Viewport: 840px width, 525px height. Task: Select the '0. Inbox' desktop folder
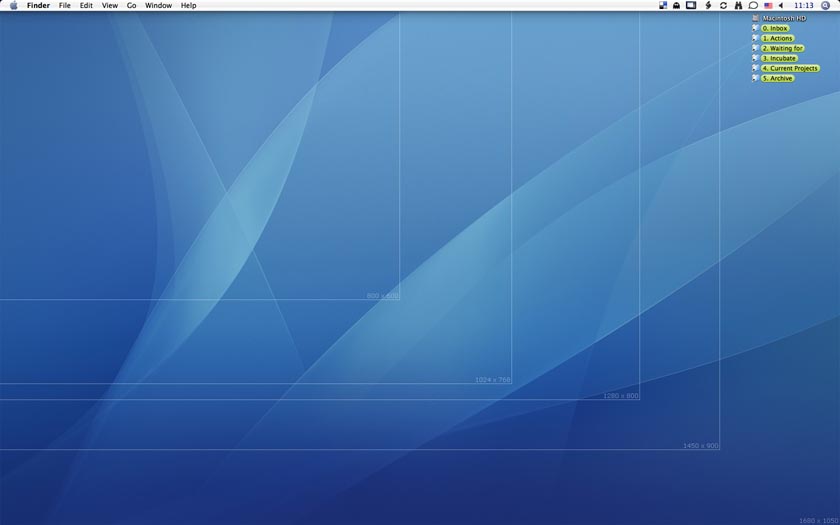774,28
